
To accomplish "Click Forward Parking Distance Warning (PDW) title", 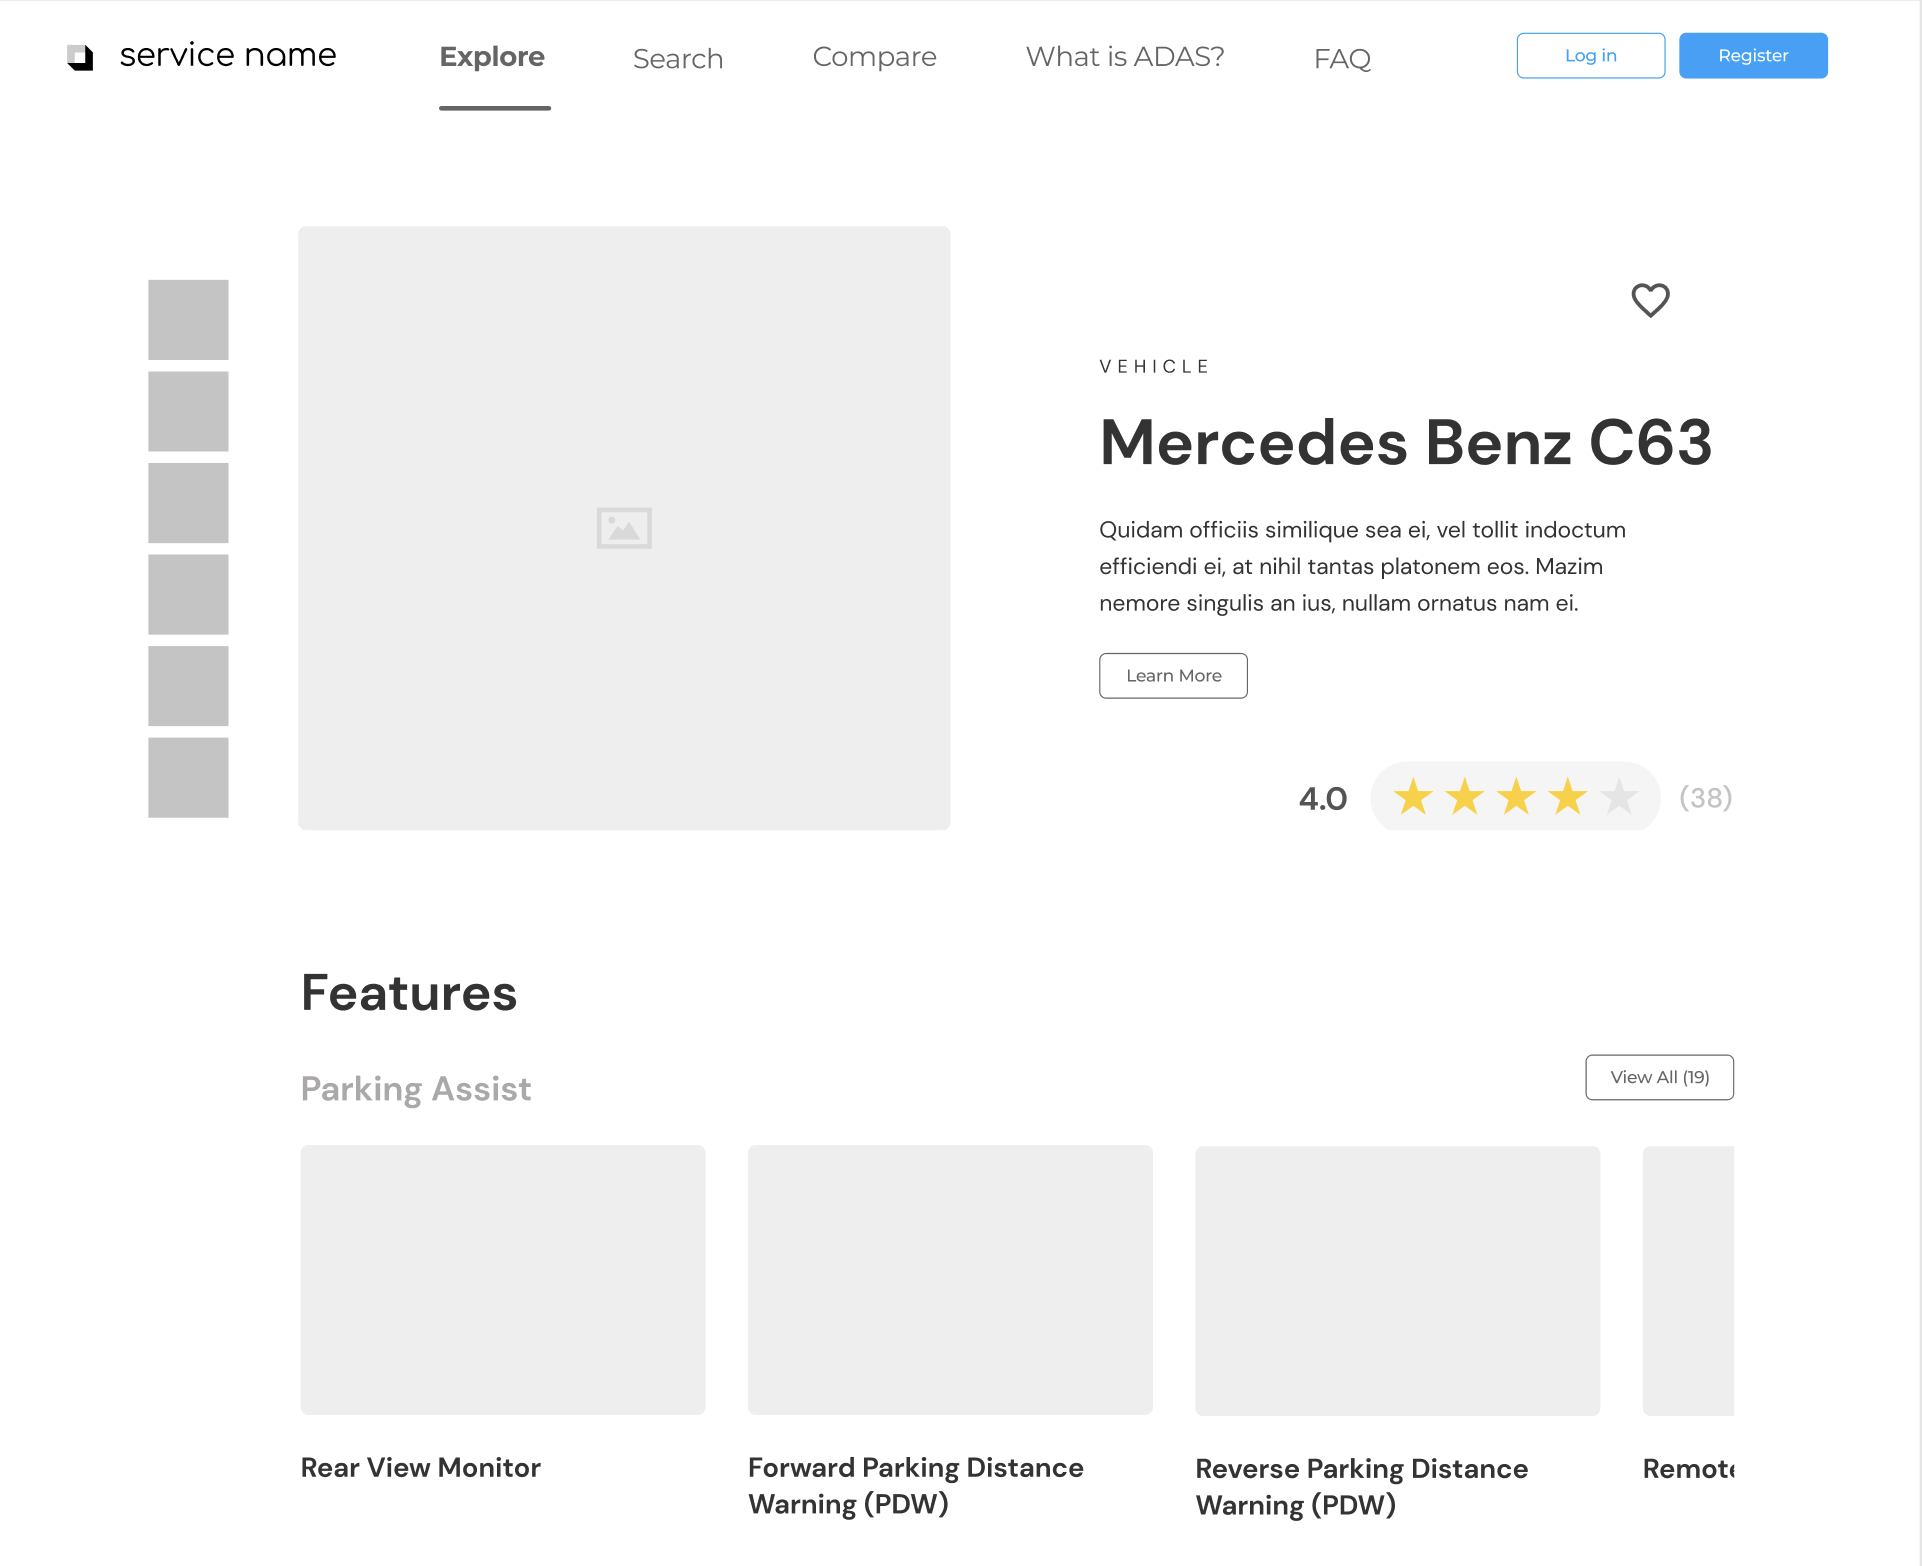I will [916, 1486].
